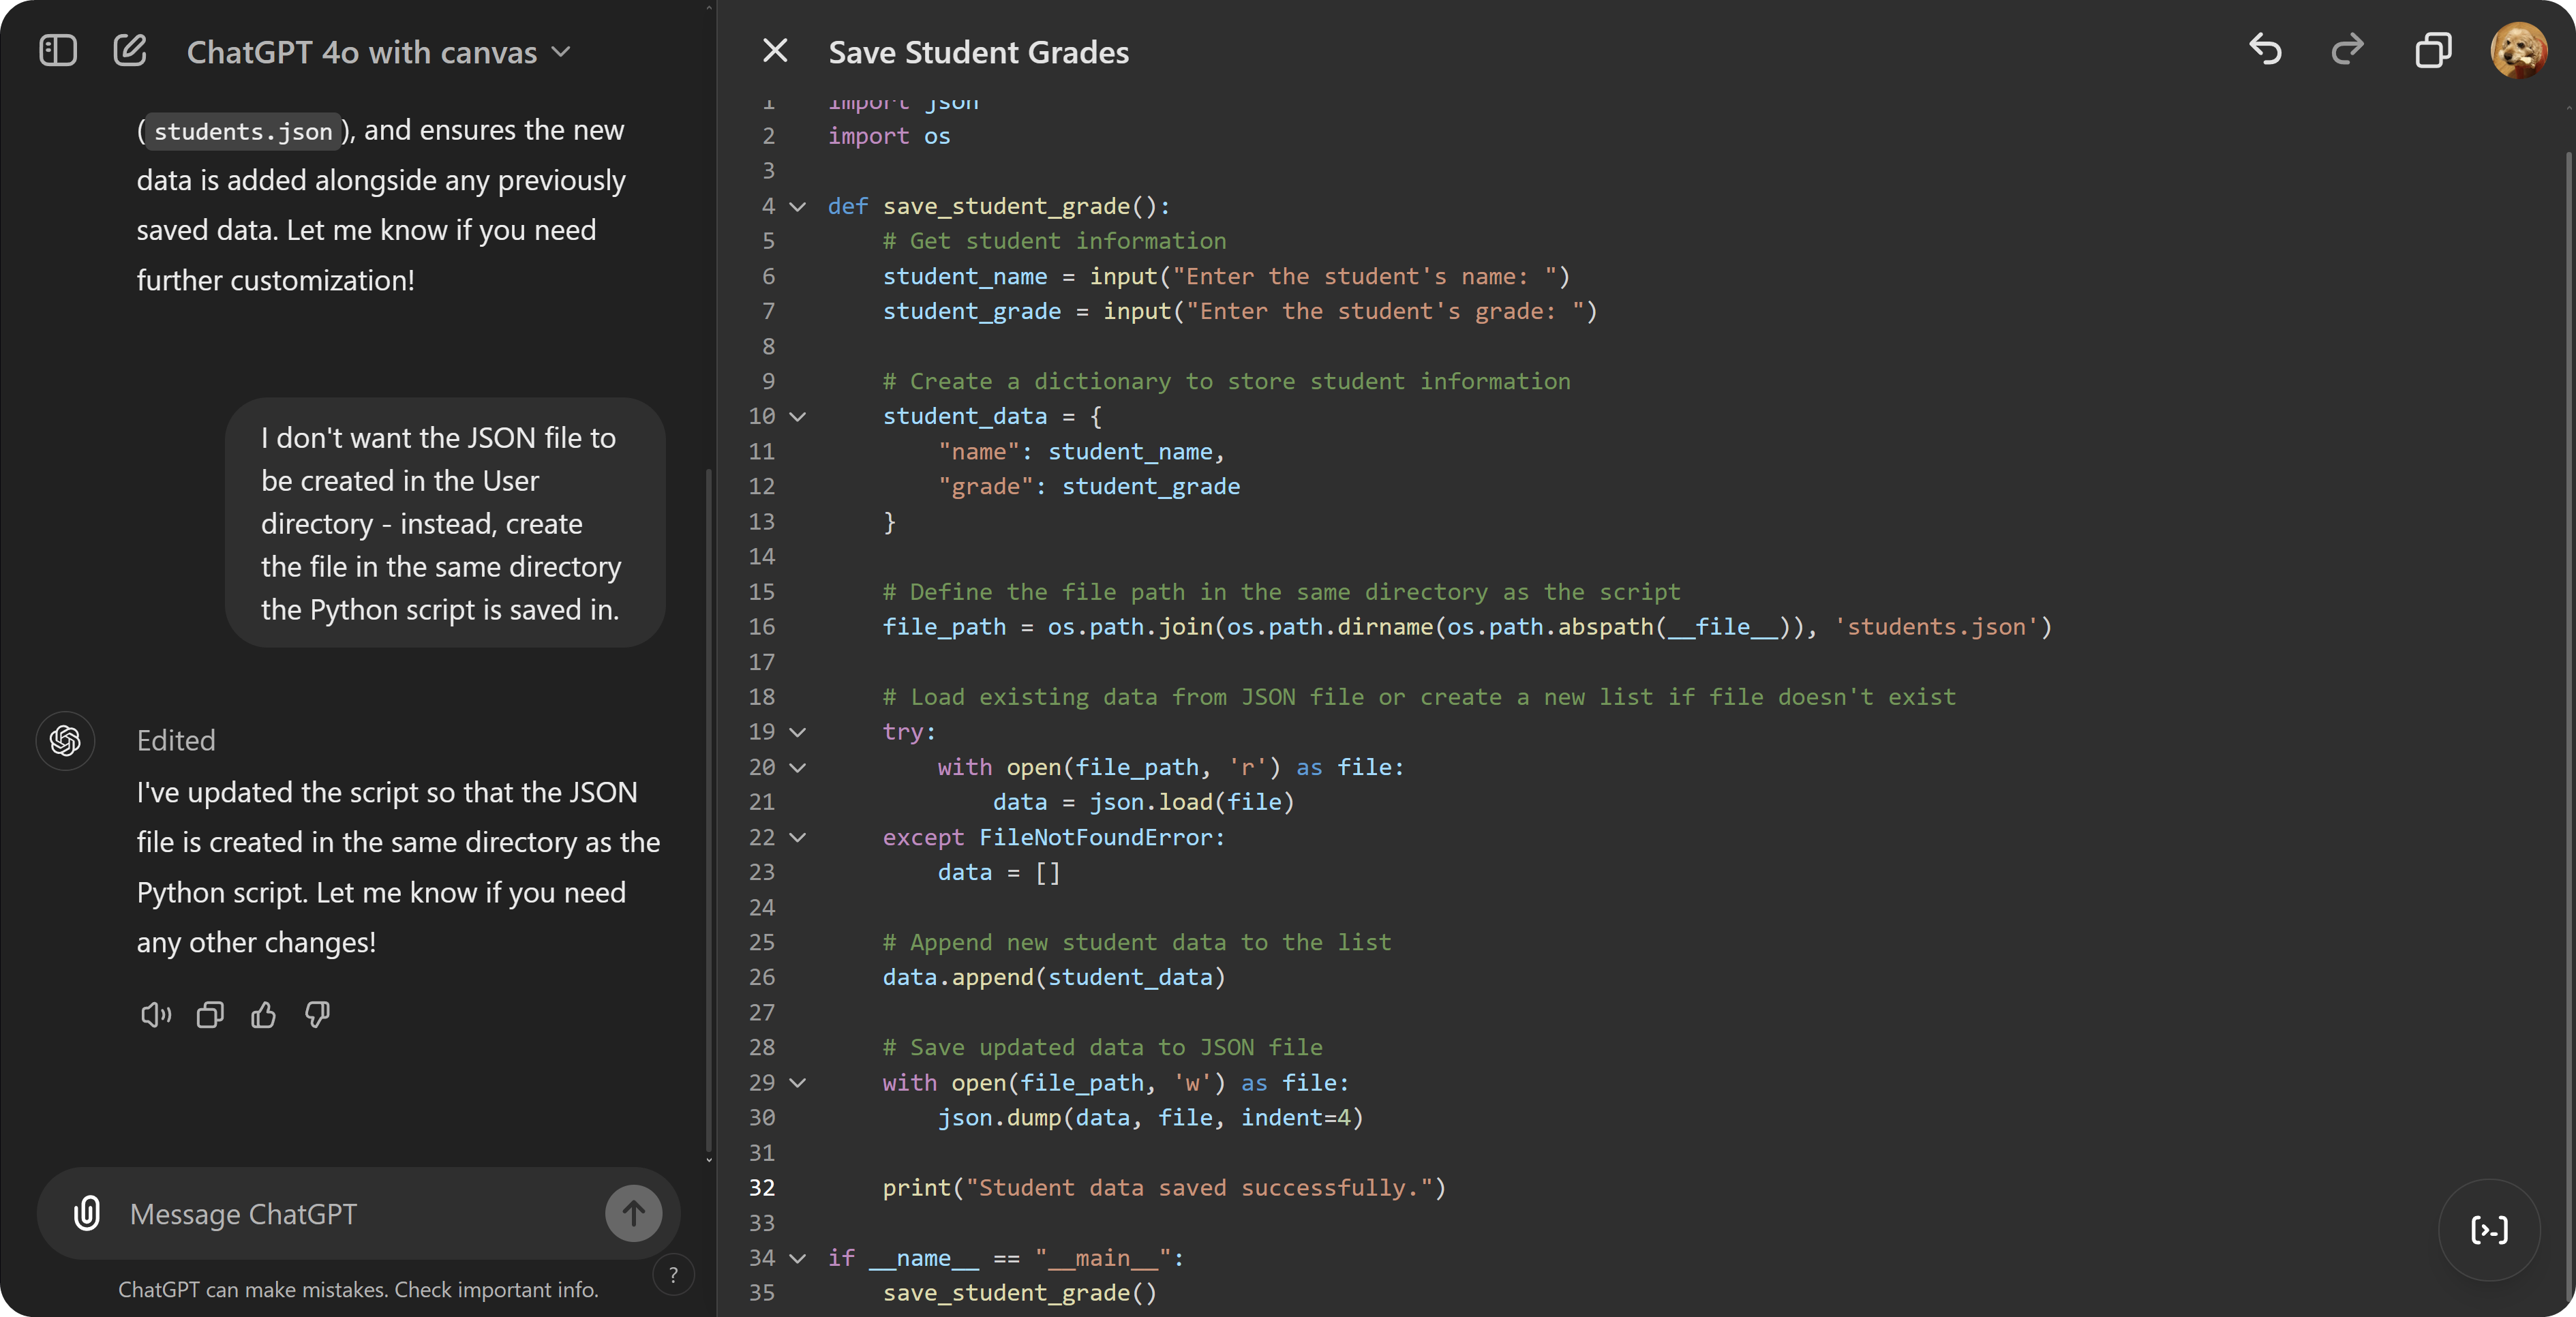Give thumbs up on the response
Image resolution: width=2576 pixels, height=1317 pixels.
pyautogui.click(x=262, y=1015)
